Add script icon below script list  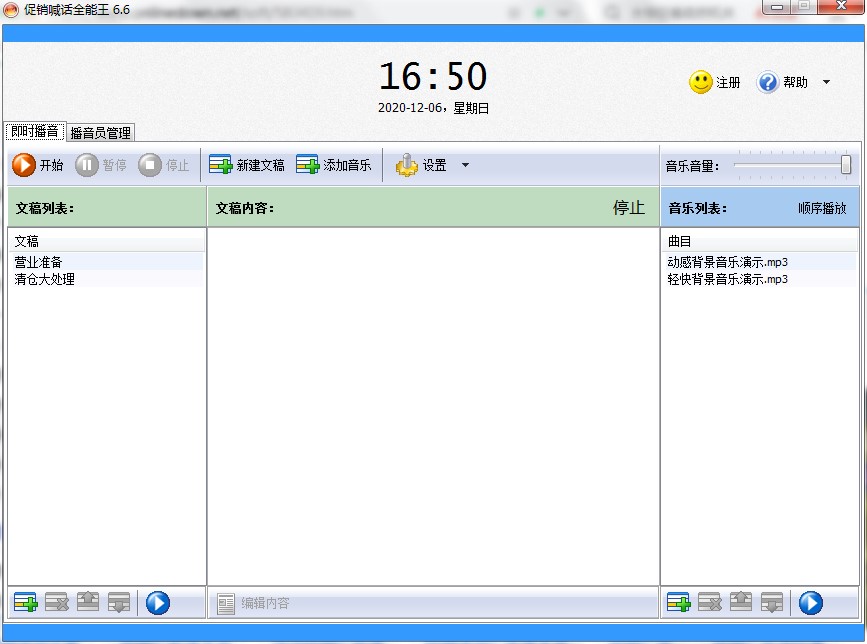[x=25, y=603]
